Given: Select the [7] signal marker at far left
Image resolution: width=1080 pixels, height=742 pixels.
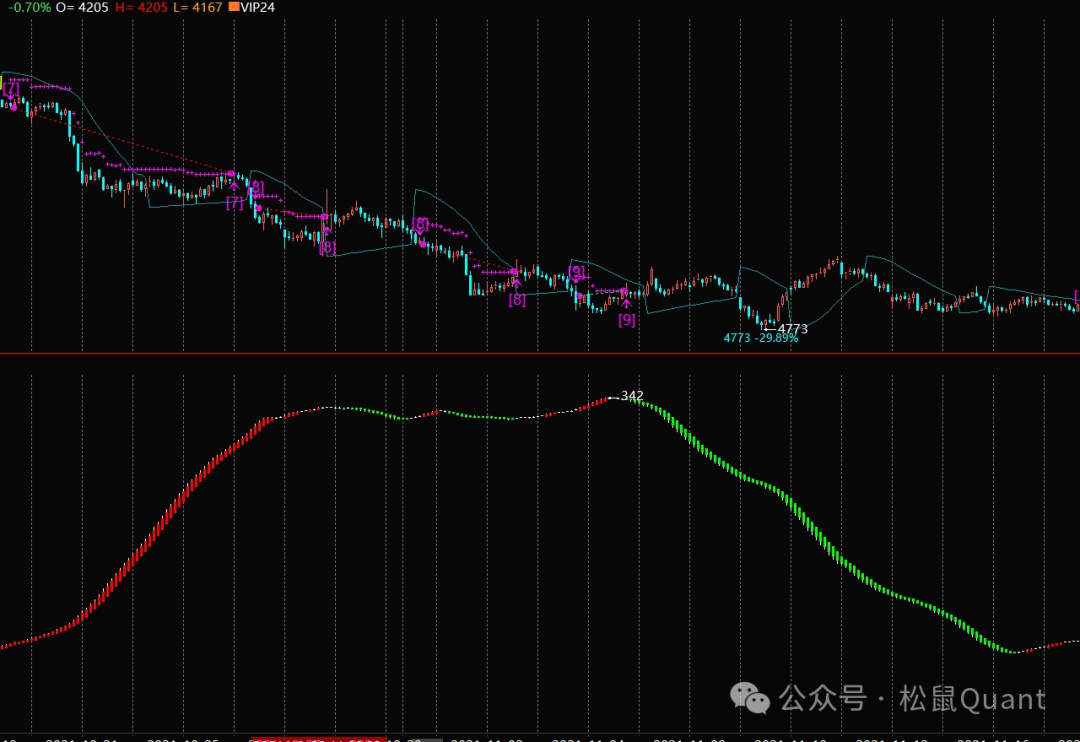Looking at the screenshot, I should (11, 89).
